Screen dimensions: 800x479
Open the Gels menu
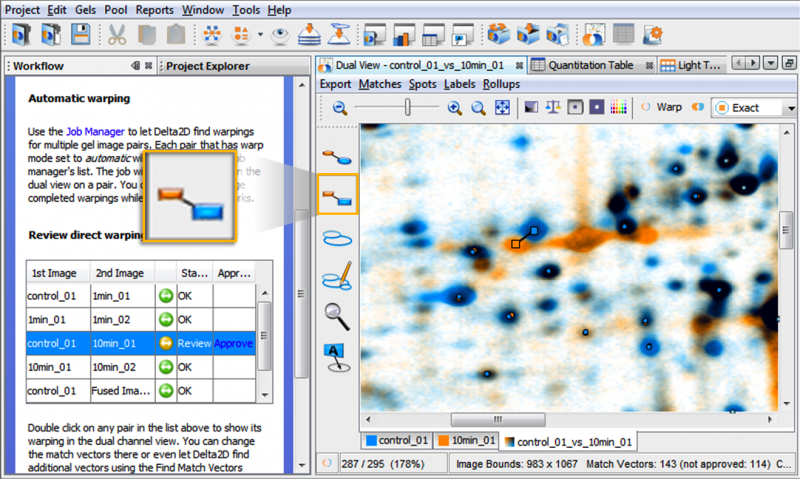(84, 9)
